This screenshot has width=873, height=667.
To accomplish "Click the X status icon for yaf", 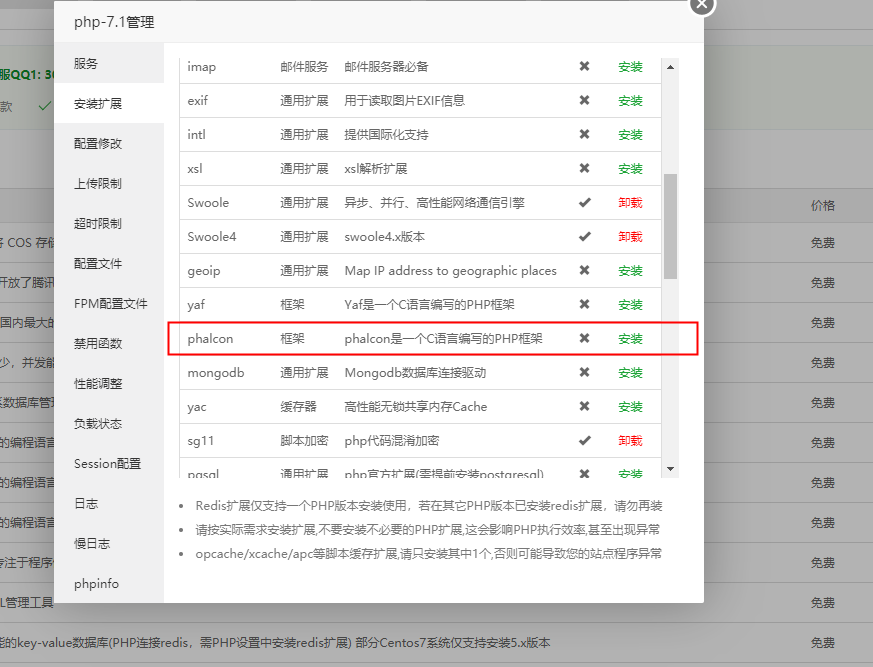I will pos(584,304).
